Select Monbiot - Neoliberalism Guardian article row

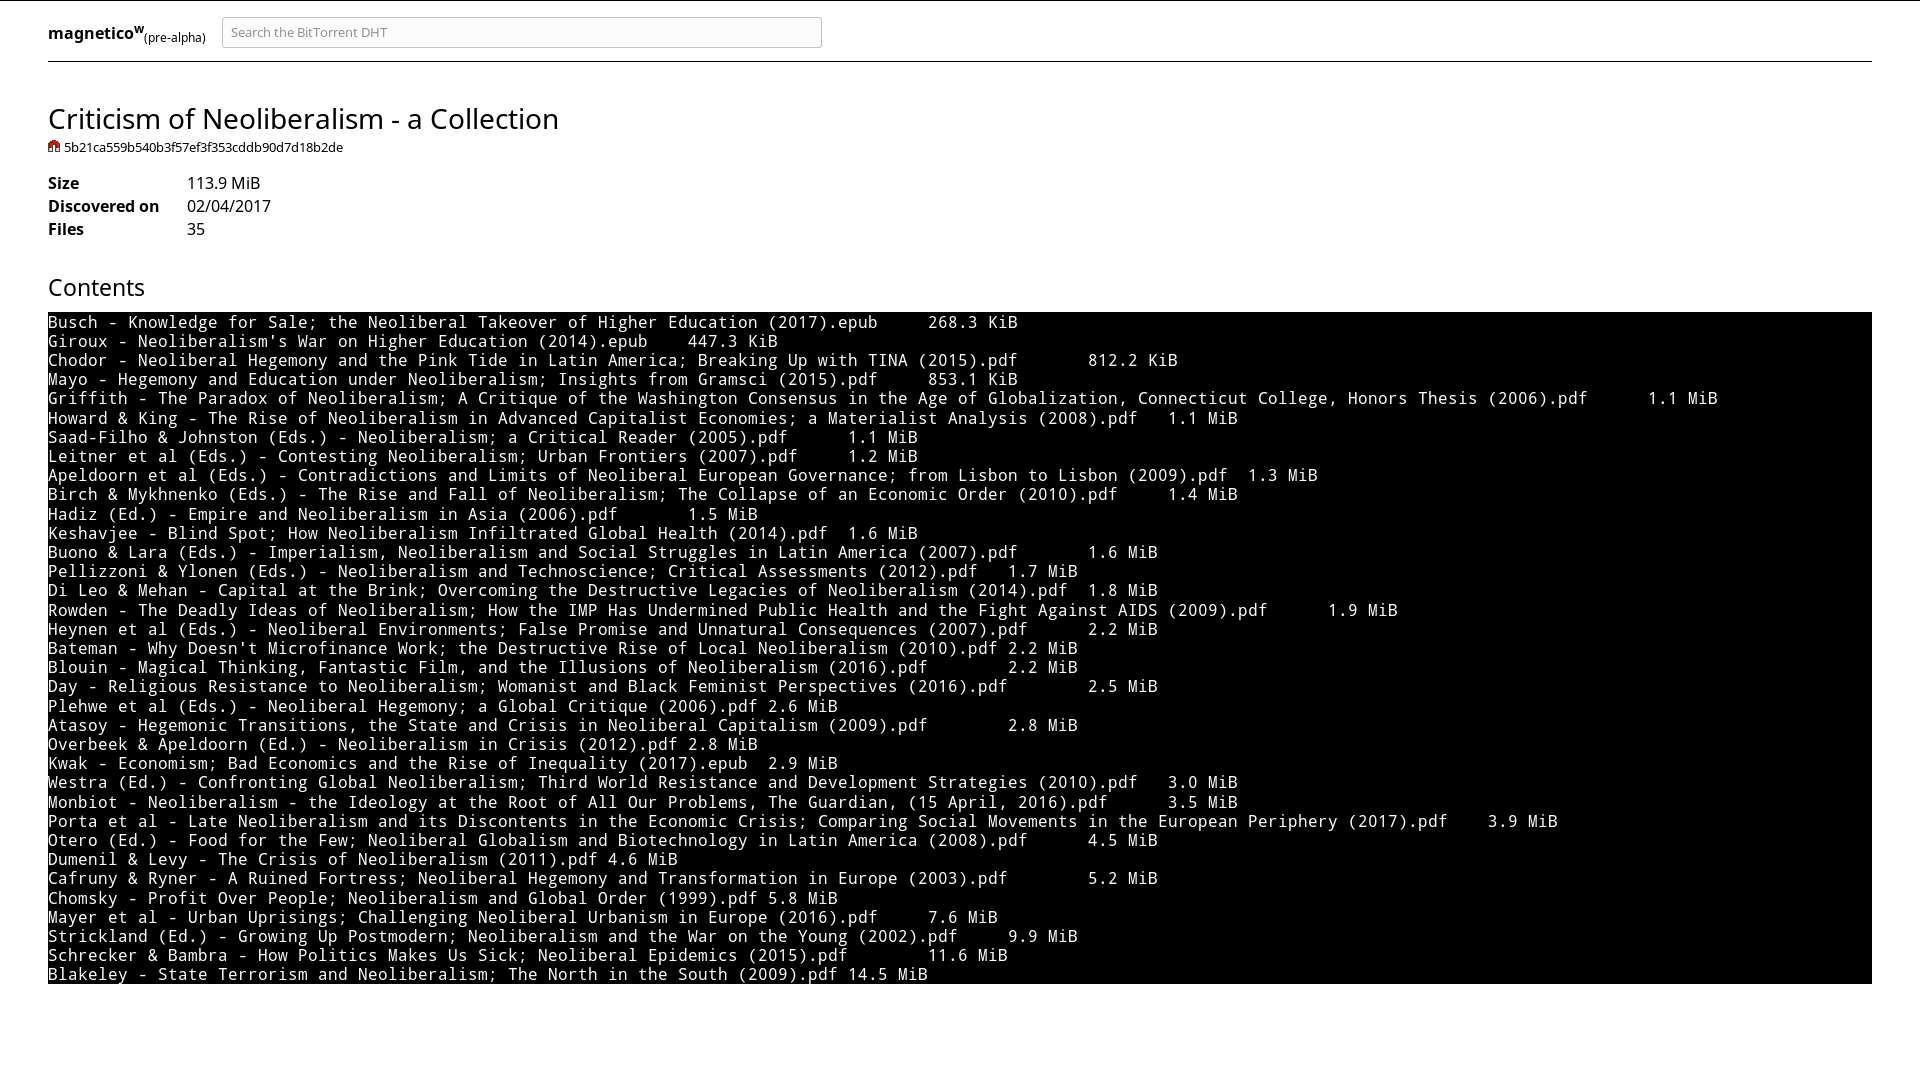[x=643, y=802]
